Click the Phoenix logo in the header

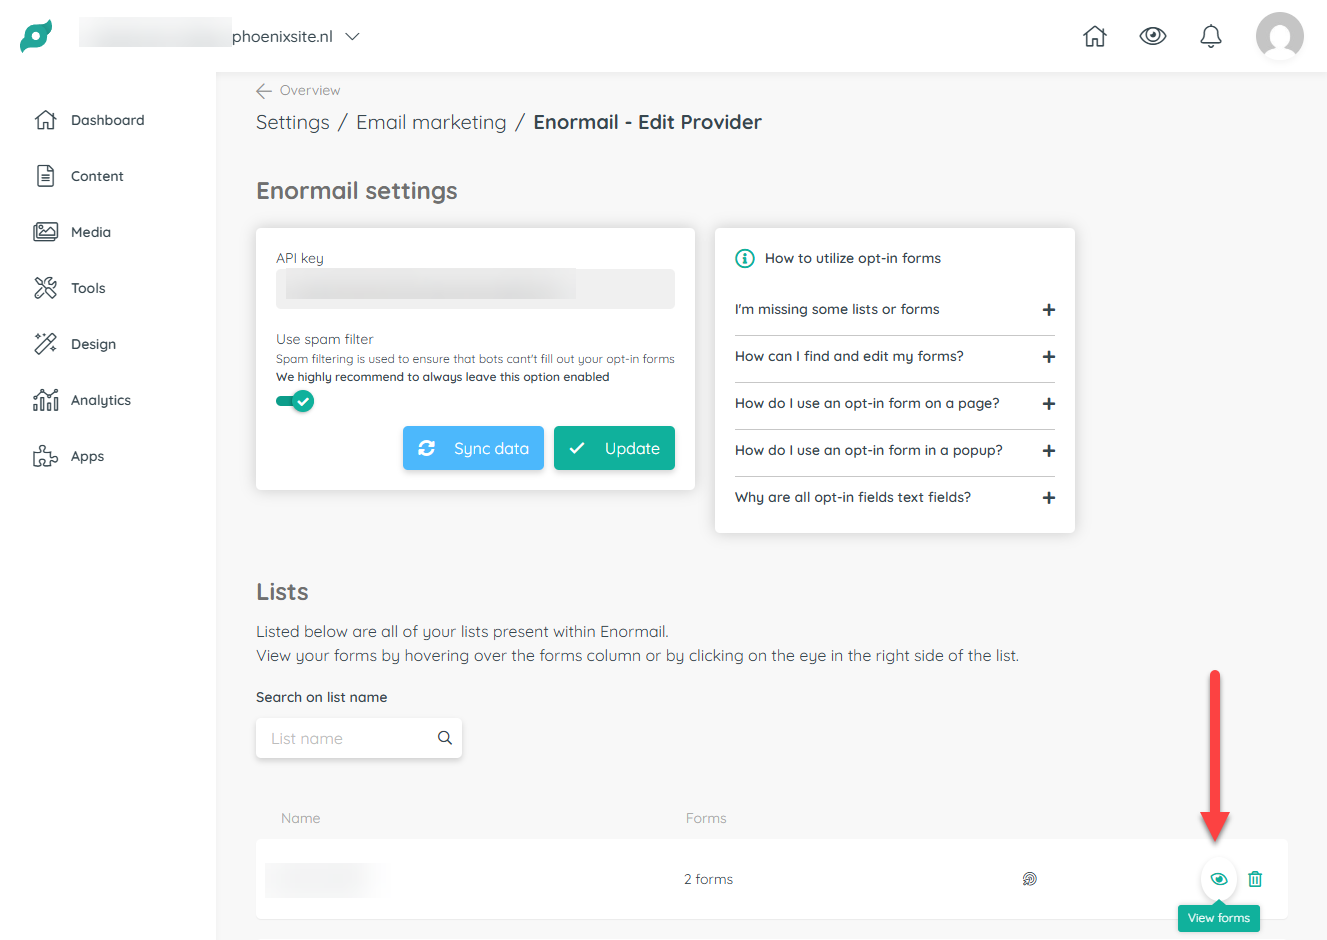click(x=36, y=36)
